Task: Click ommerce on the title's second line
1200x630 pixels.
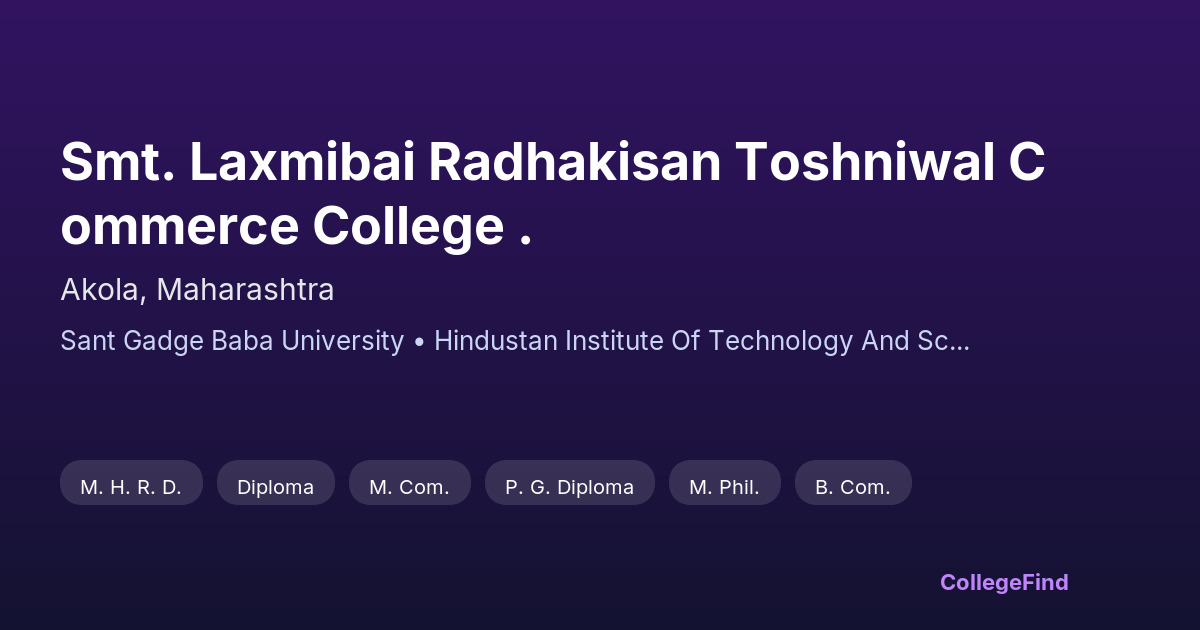Action: (179, 227)
